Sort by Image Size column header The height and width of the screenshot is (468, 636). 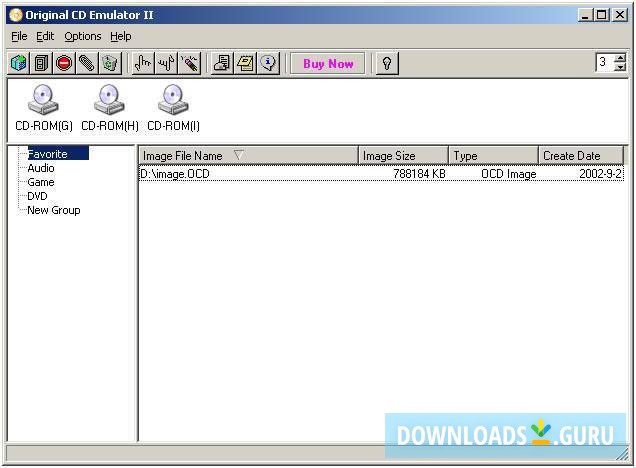[404, 156]
